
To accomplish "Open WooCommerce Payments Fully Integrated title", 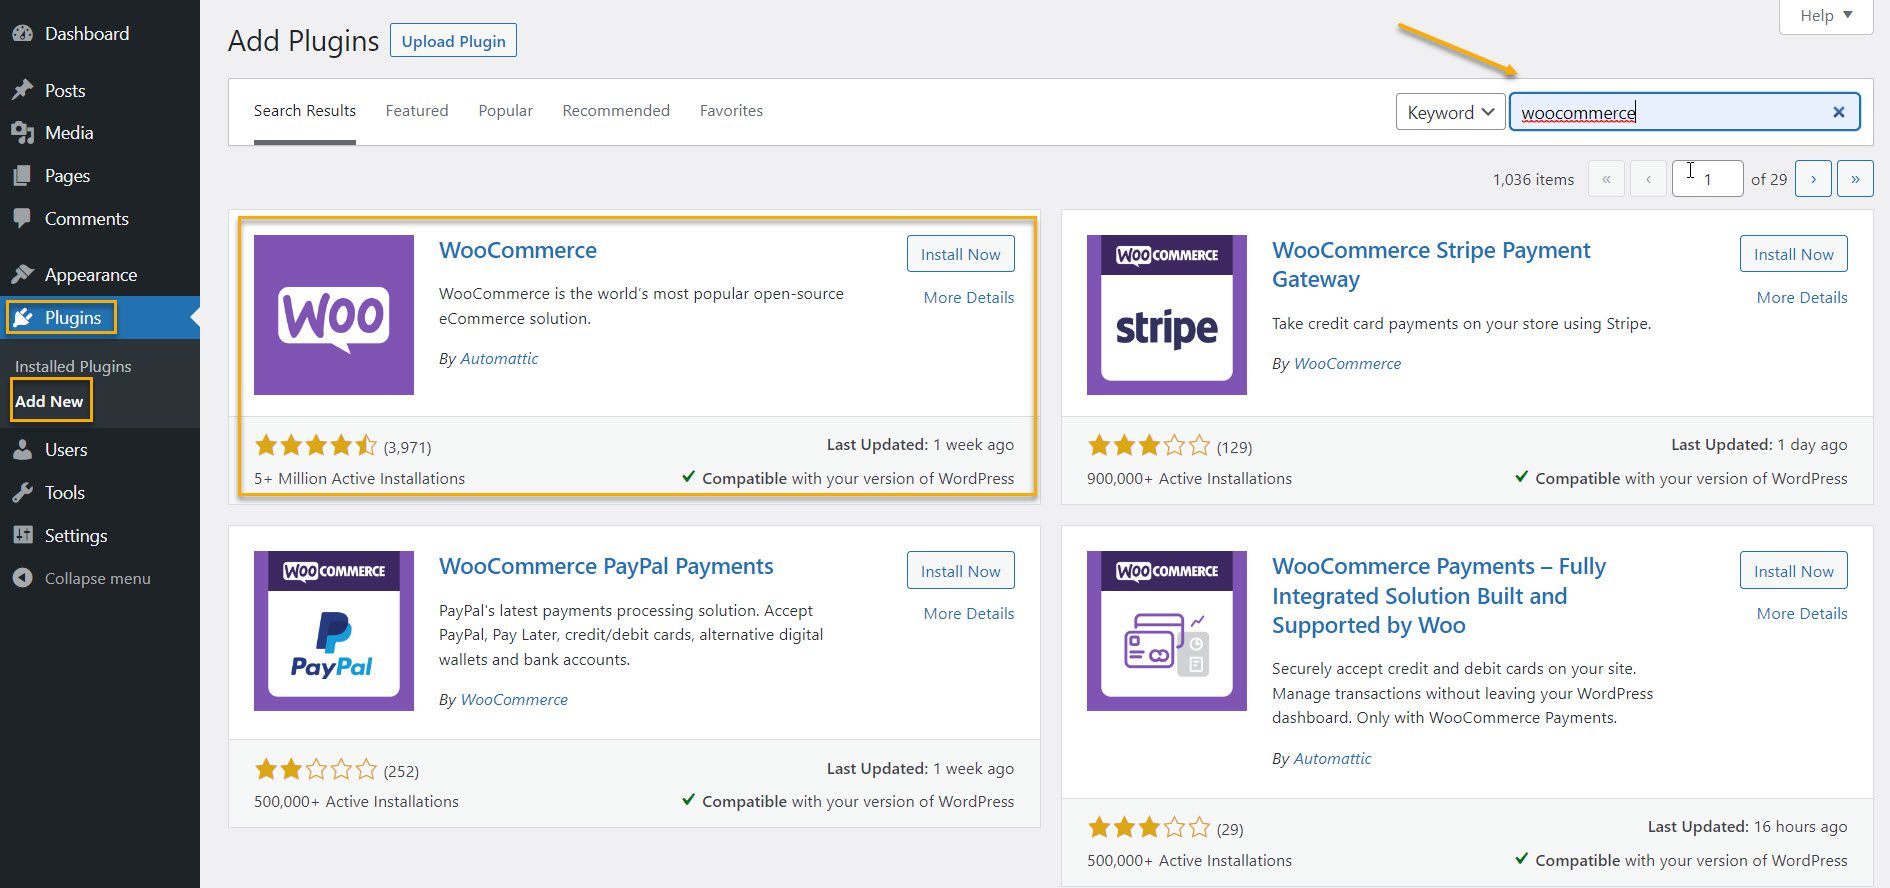I will point(1439,596).
